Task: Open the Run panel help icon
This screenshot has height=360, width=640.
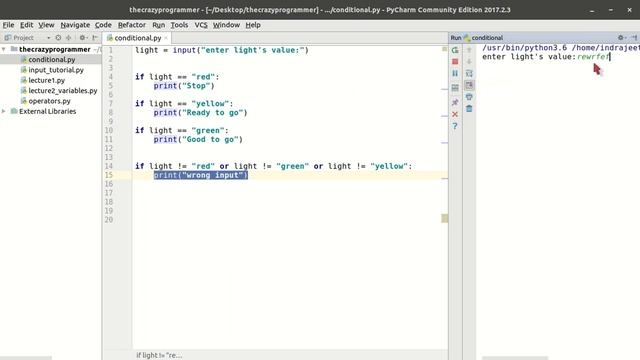Action: point(455,126)
